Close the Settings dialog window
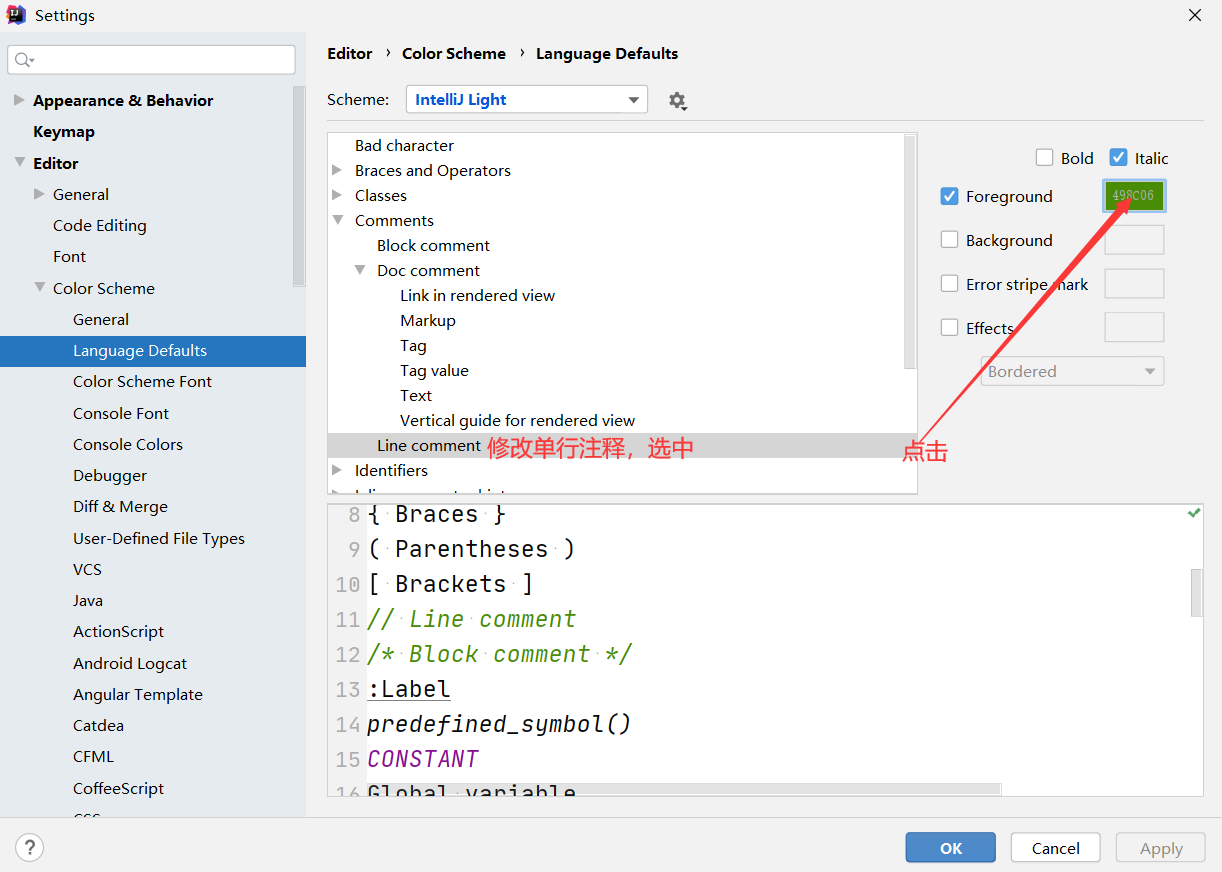1222x872 pixels. coord(1194,15)
